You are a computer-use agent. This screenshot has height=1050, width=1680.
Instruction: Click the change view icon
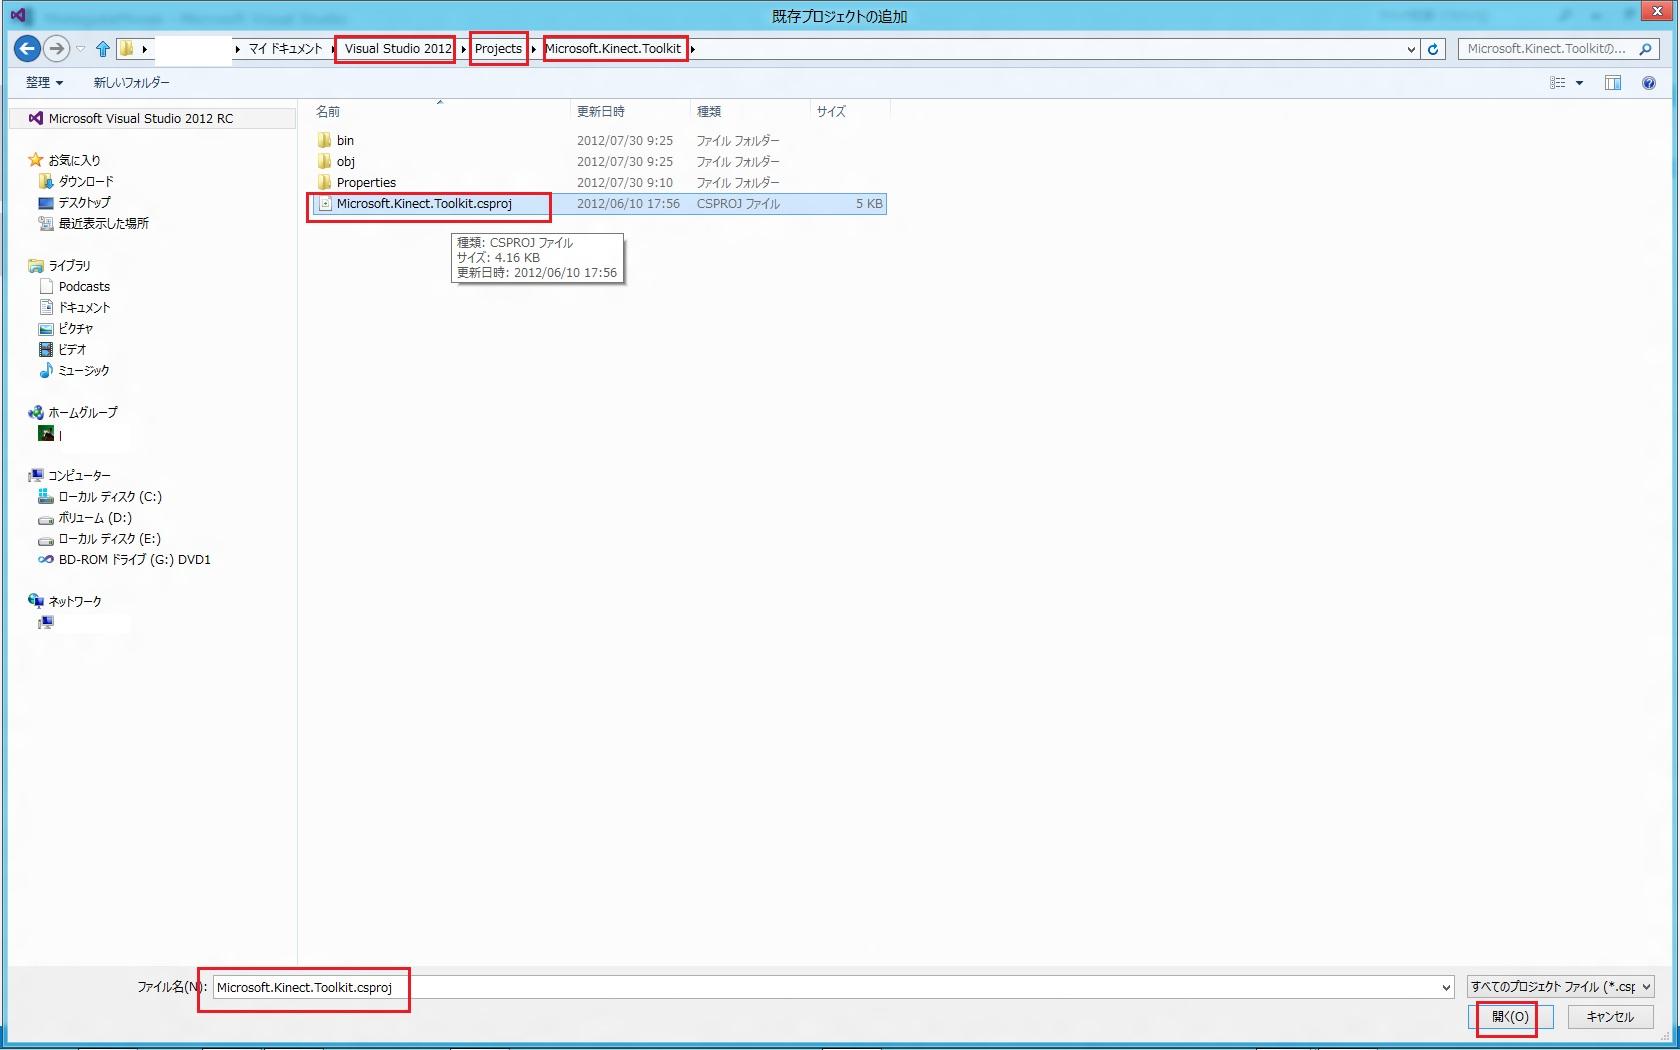[x=1558, y=83]
